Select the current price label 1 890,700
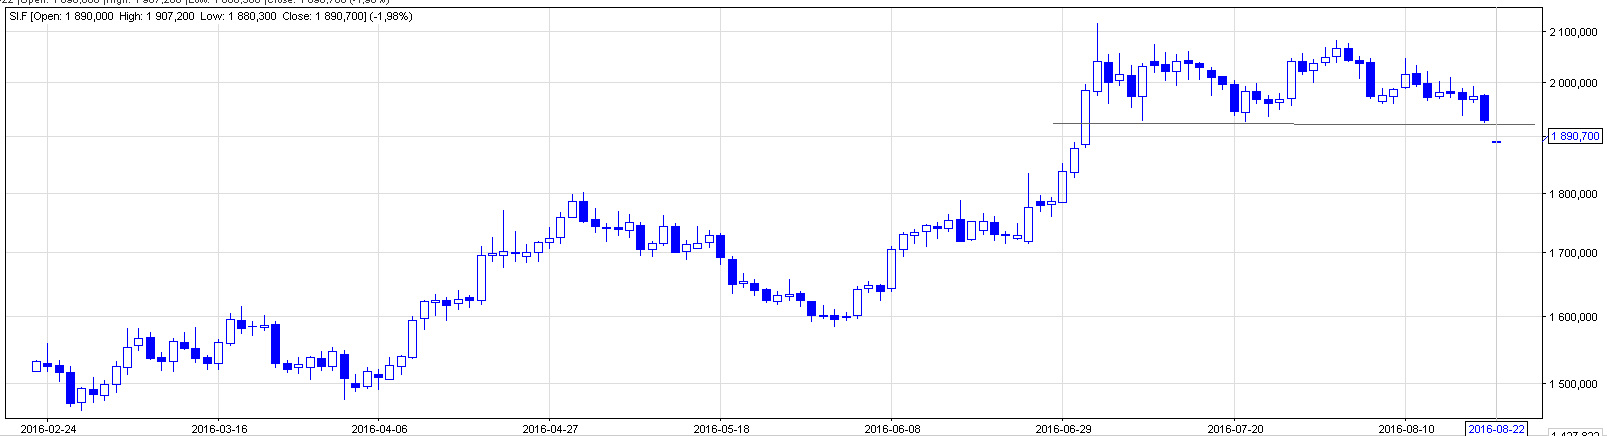1607x436 pixels. pyautogui.click(x=1575, y=136)
